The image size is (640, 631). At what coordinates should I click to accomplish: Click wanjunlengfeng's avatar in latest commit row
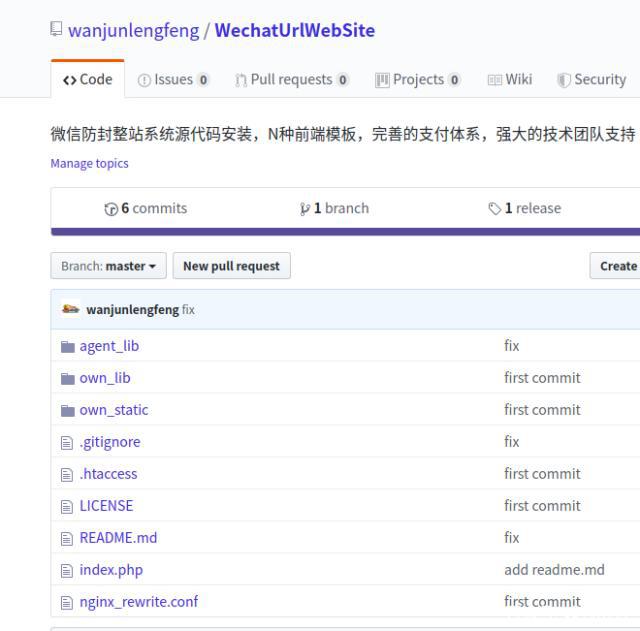[70, 309]
